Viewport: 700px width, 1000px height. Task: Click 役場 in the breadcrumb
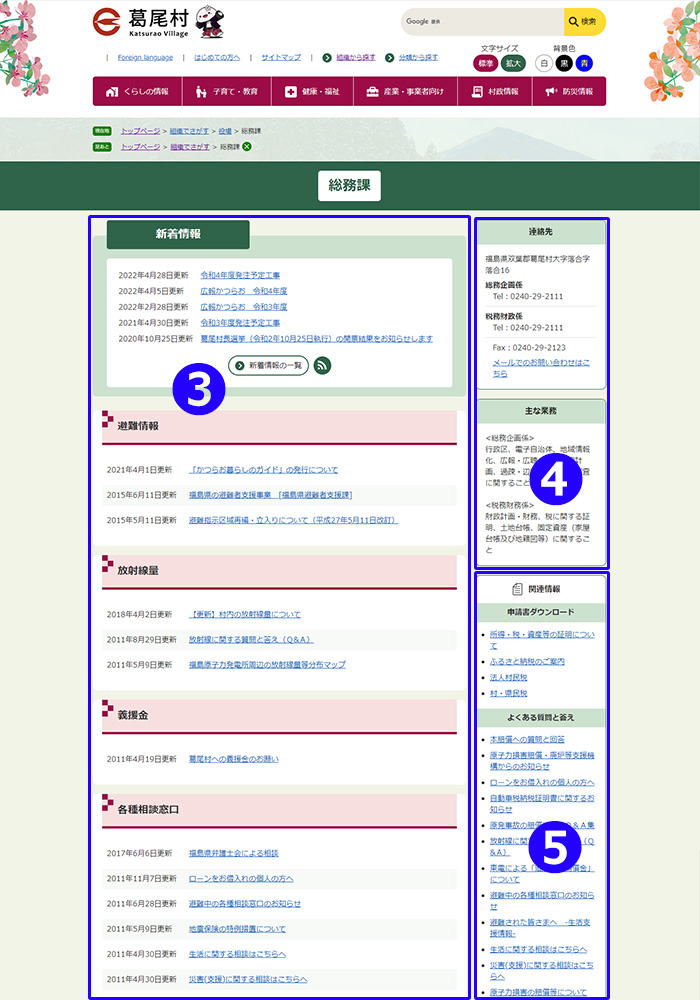225,131
